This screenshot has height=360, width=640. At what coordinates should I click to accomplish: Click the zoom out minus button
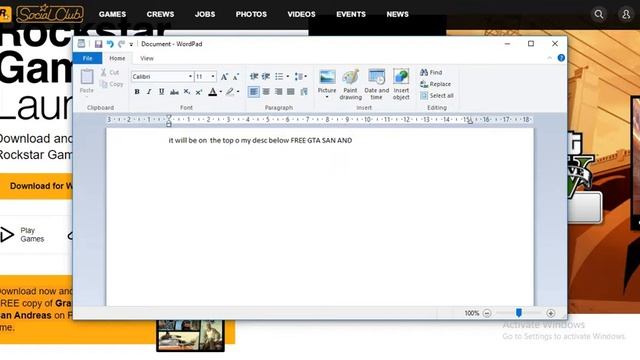tap(487, 313)
